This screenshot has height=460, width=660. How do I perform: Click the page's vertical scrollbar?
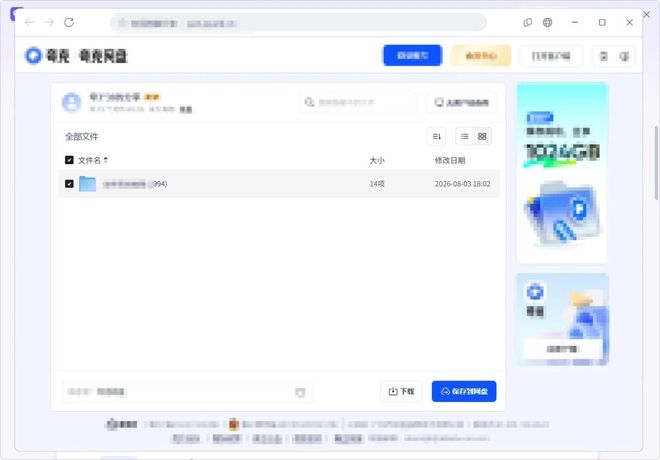pyautogui.click(x=656, y=162)
